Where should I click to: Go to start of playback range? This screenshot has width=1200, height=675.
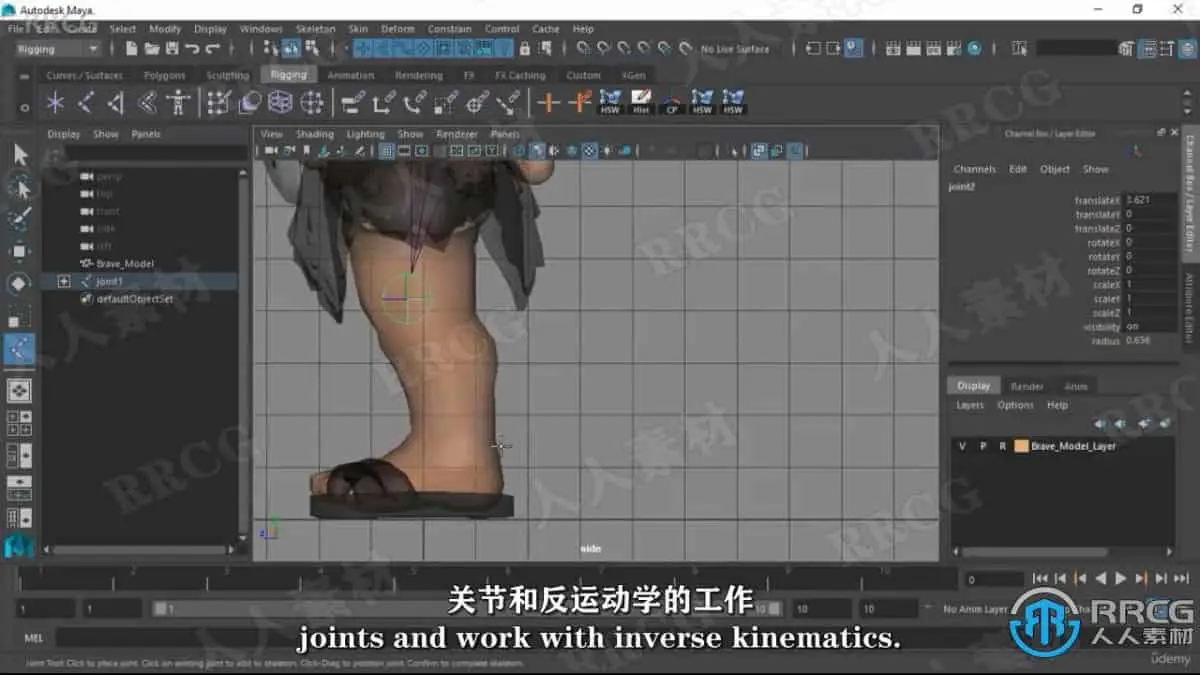(1040, 578)
